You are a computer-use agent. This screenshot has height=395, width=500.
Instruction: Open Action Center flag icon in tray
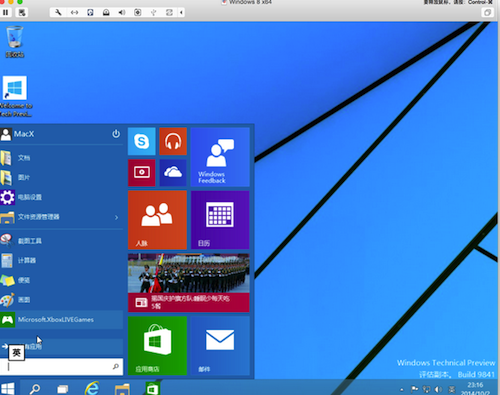[x=414, y=389]
